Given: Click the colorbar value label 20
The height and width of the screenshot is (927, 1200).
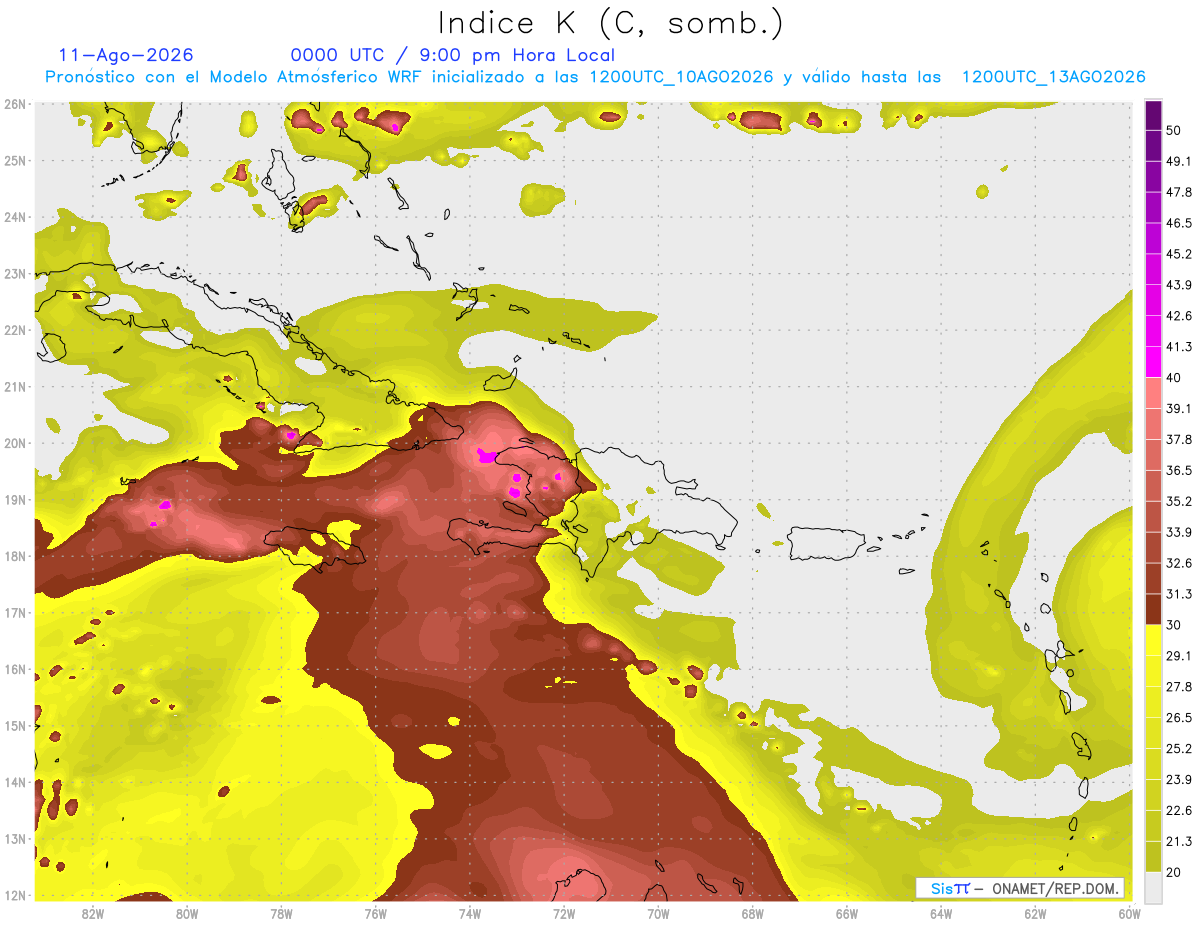Looking at the screenshot, I should (1174, 872).
